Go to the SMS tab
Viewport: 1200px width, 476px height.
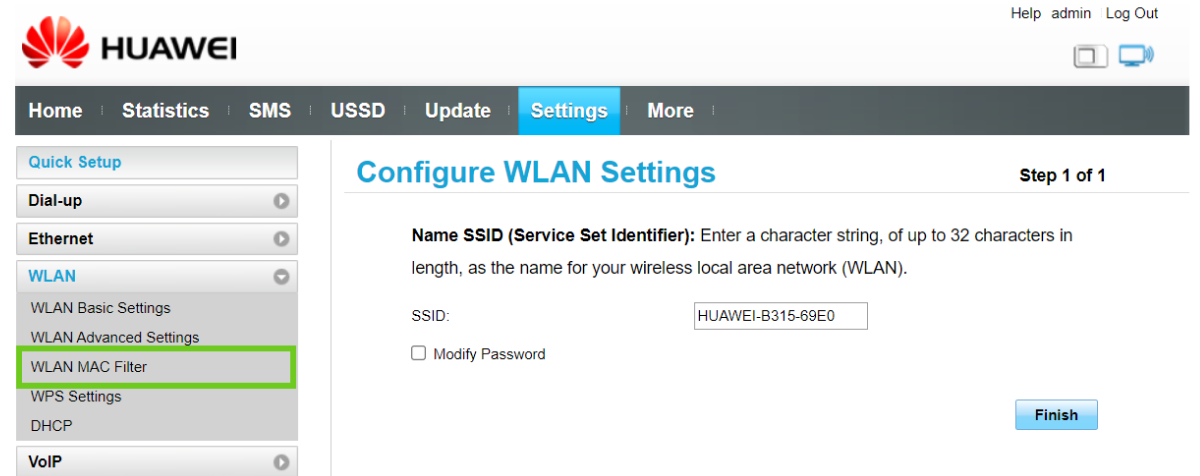[x=269, y=111]
